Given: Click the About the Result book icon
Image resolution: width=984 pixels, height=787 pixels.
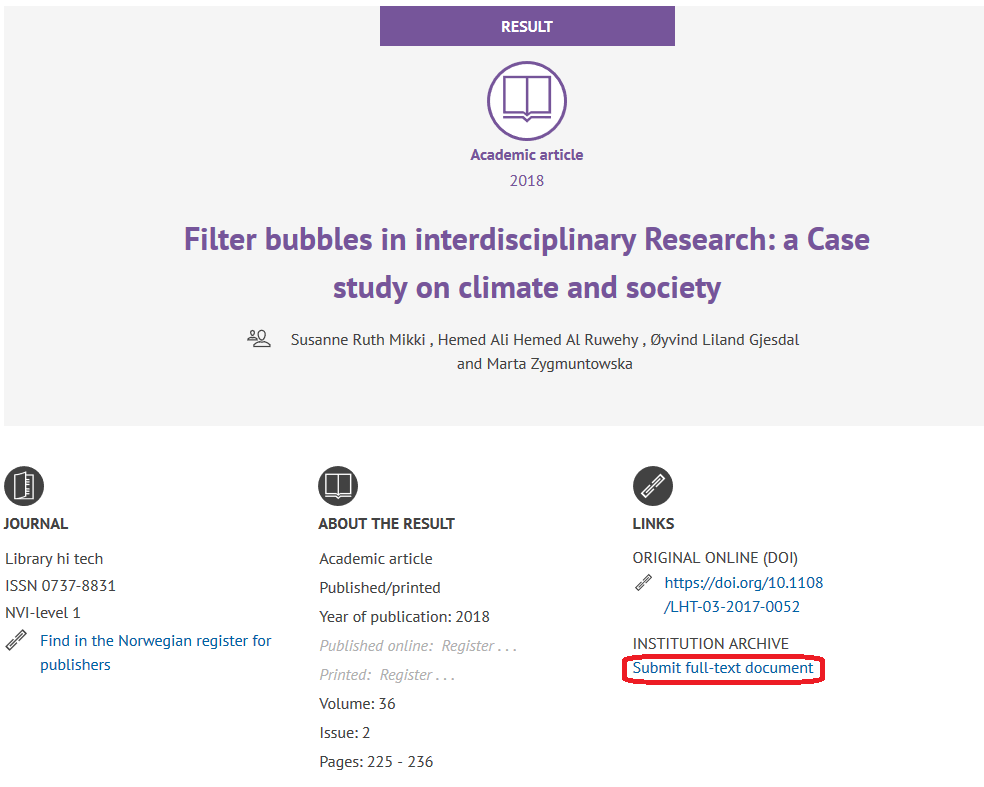Looking at the screenshot, I should pyautogui.click(x=338, y=487).
